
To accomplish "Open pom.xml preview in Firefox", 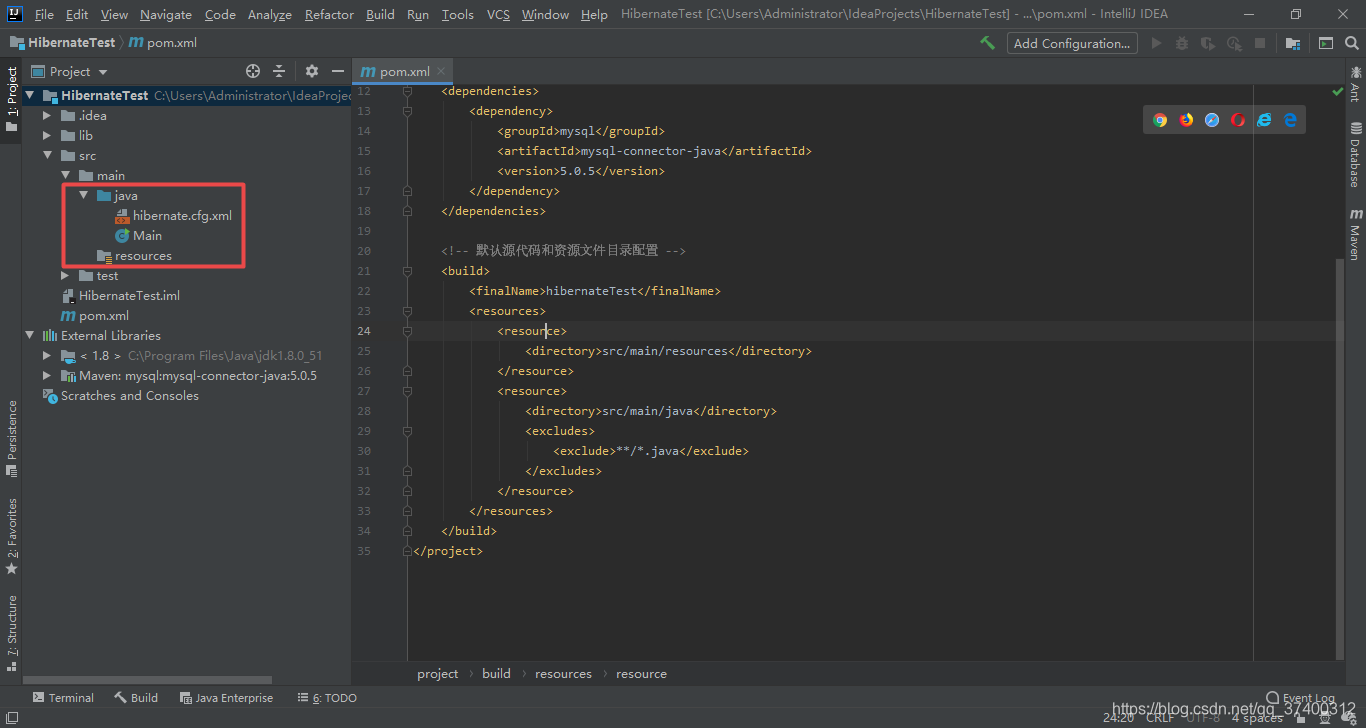I will pyautogui.click(x=1186, y=120).
